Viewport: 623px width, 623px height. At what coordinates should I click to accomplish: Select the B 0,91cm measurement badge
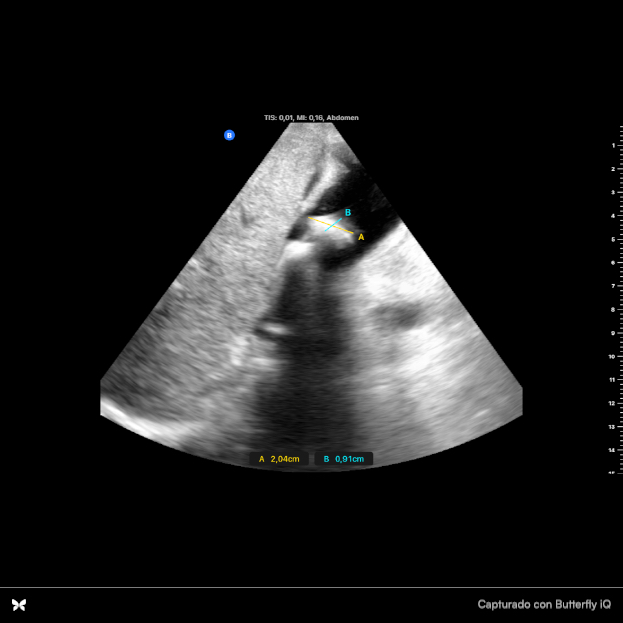[x=343, y=459]
